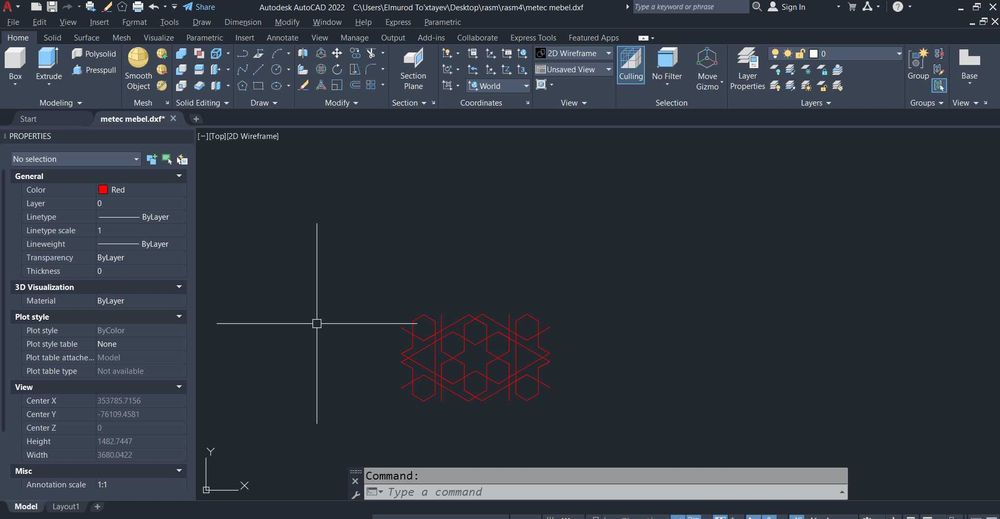This screenshot has width=1000, height=519.
Task: Switch to the Visualize ribbon tab
Action: pos(158,38)
